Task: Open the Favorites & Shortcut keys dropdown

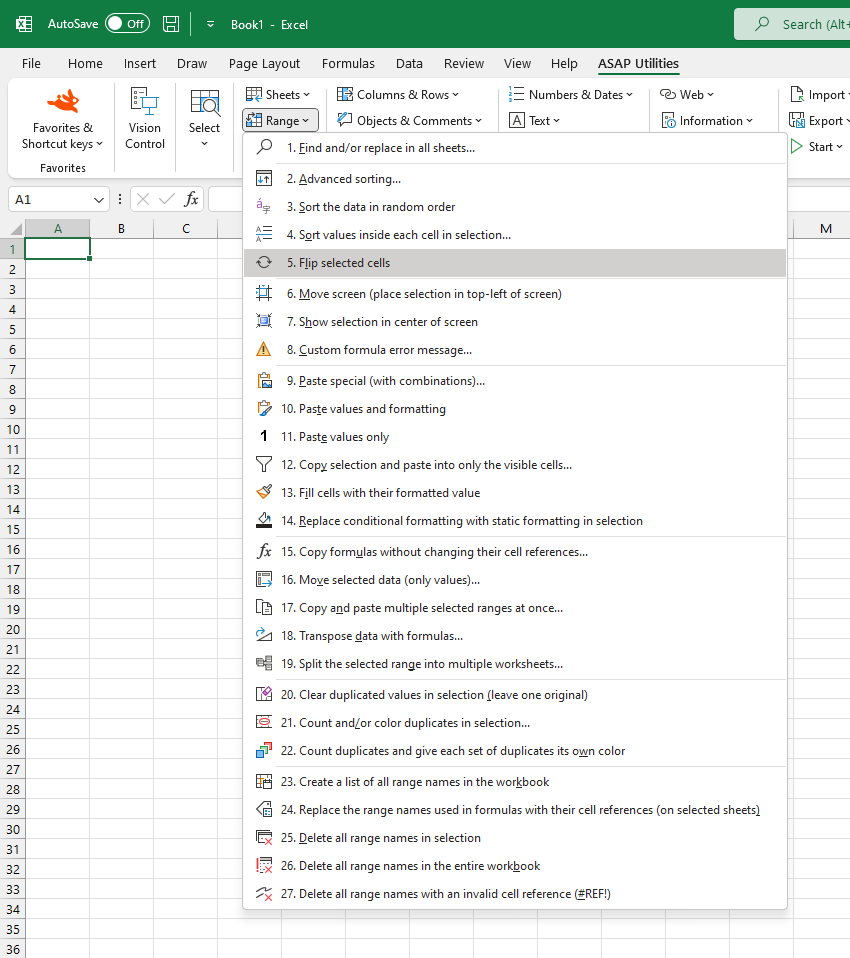Action: click(x=62, y=119)
